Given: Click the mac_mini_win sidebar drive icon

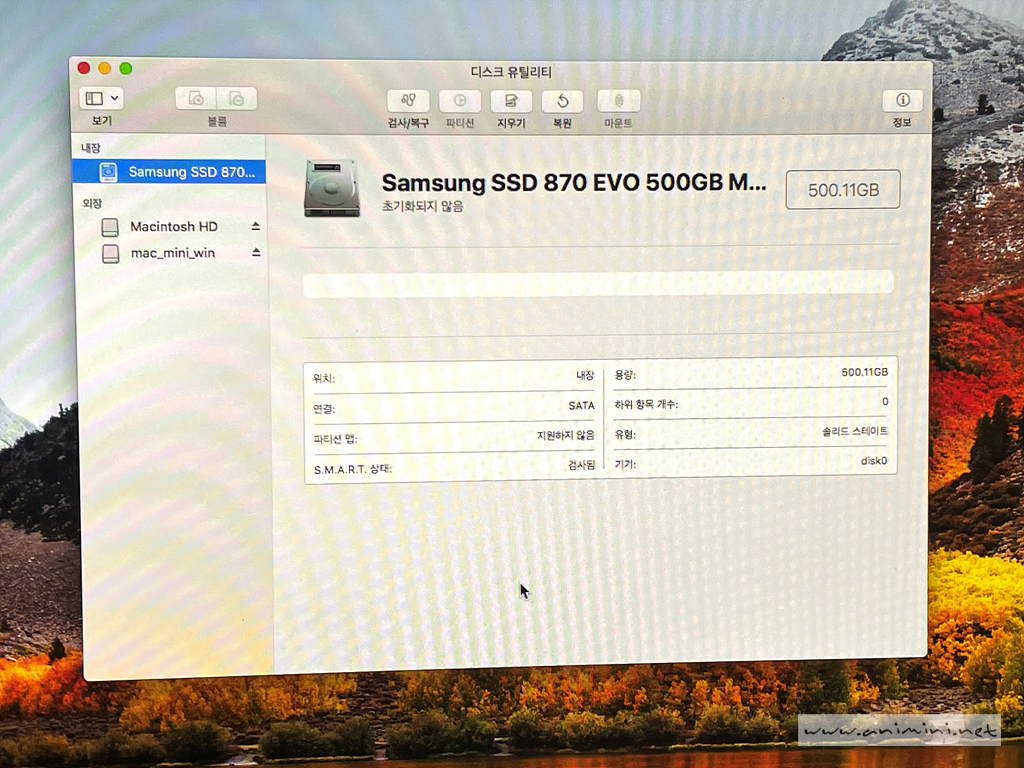Looking at the screenshot, I should [111, 253].
